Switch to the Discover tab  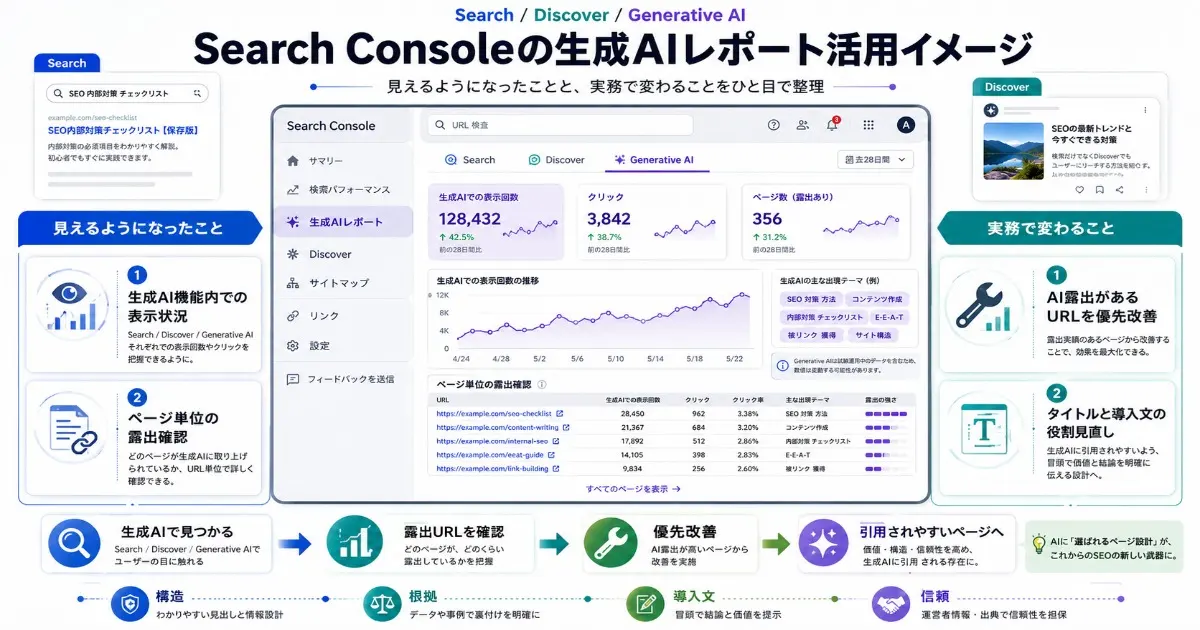(557, 160)
